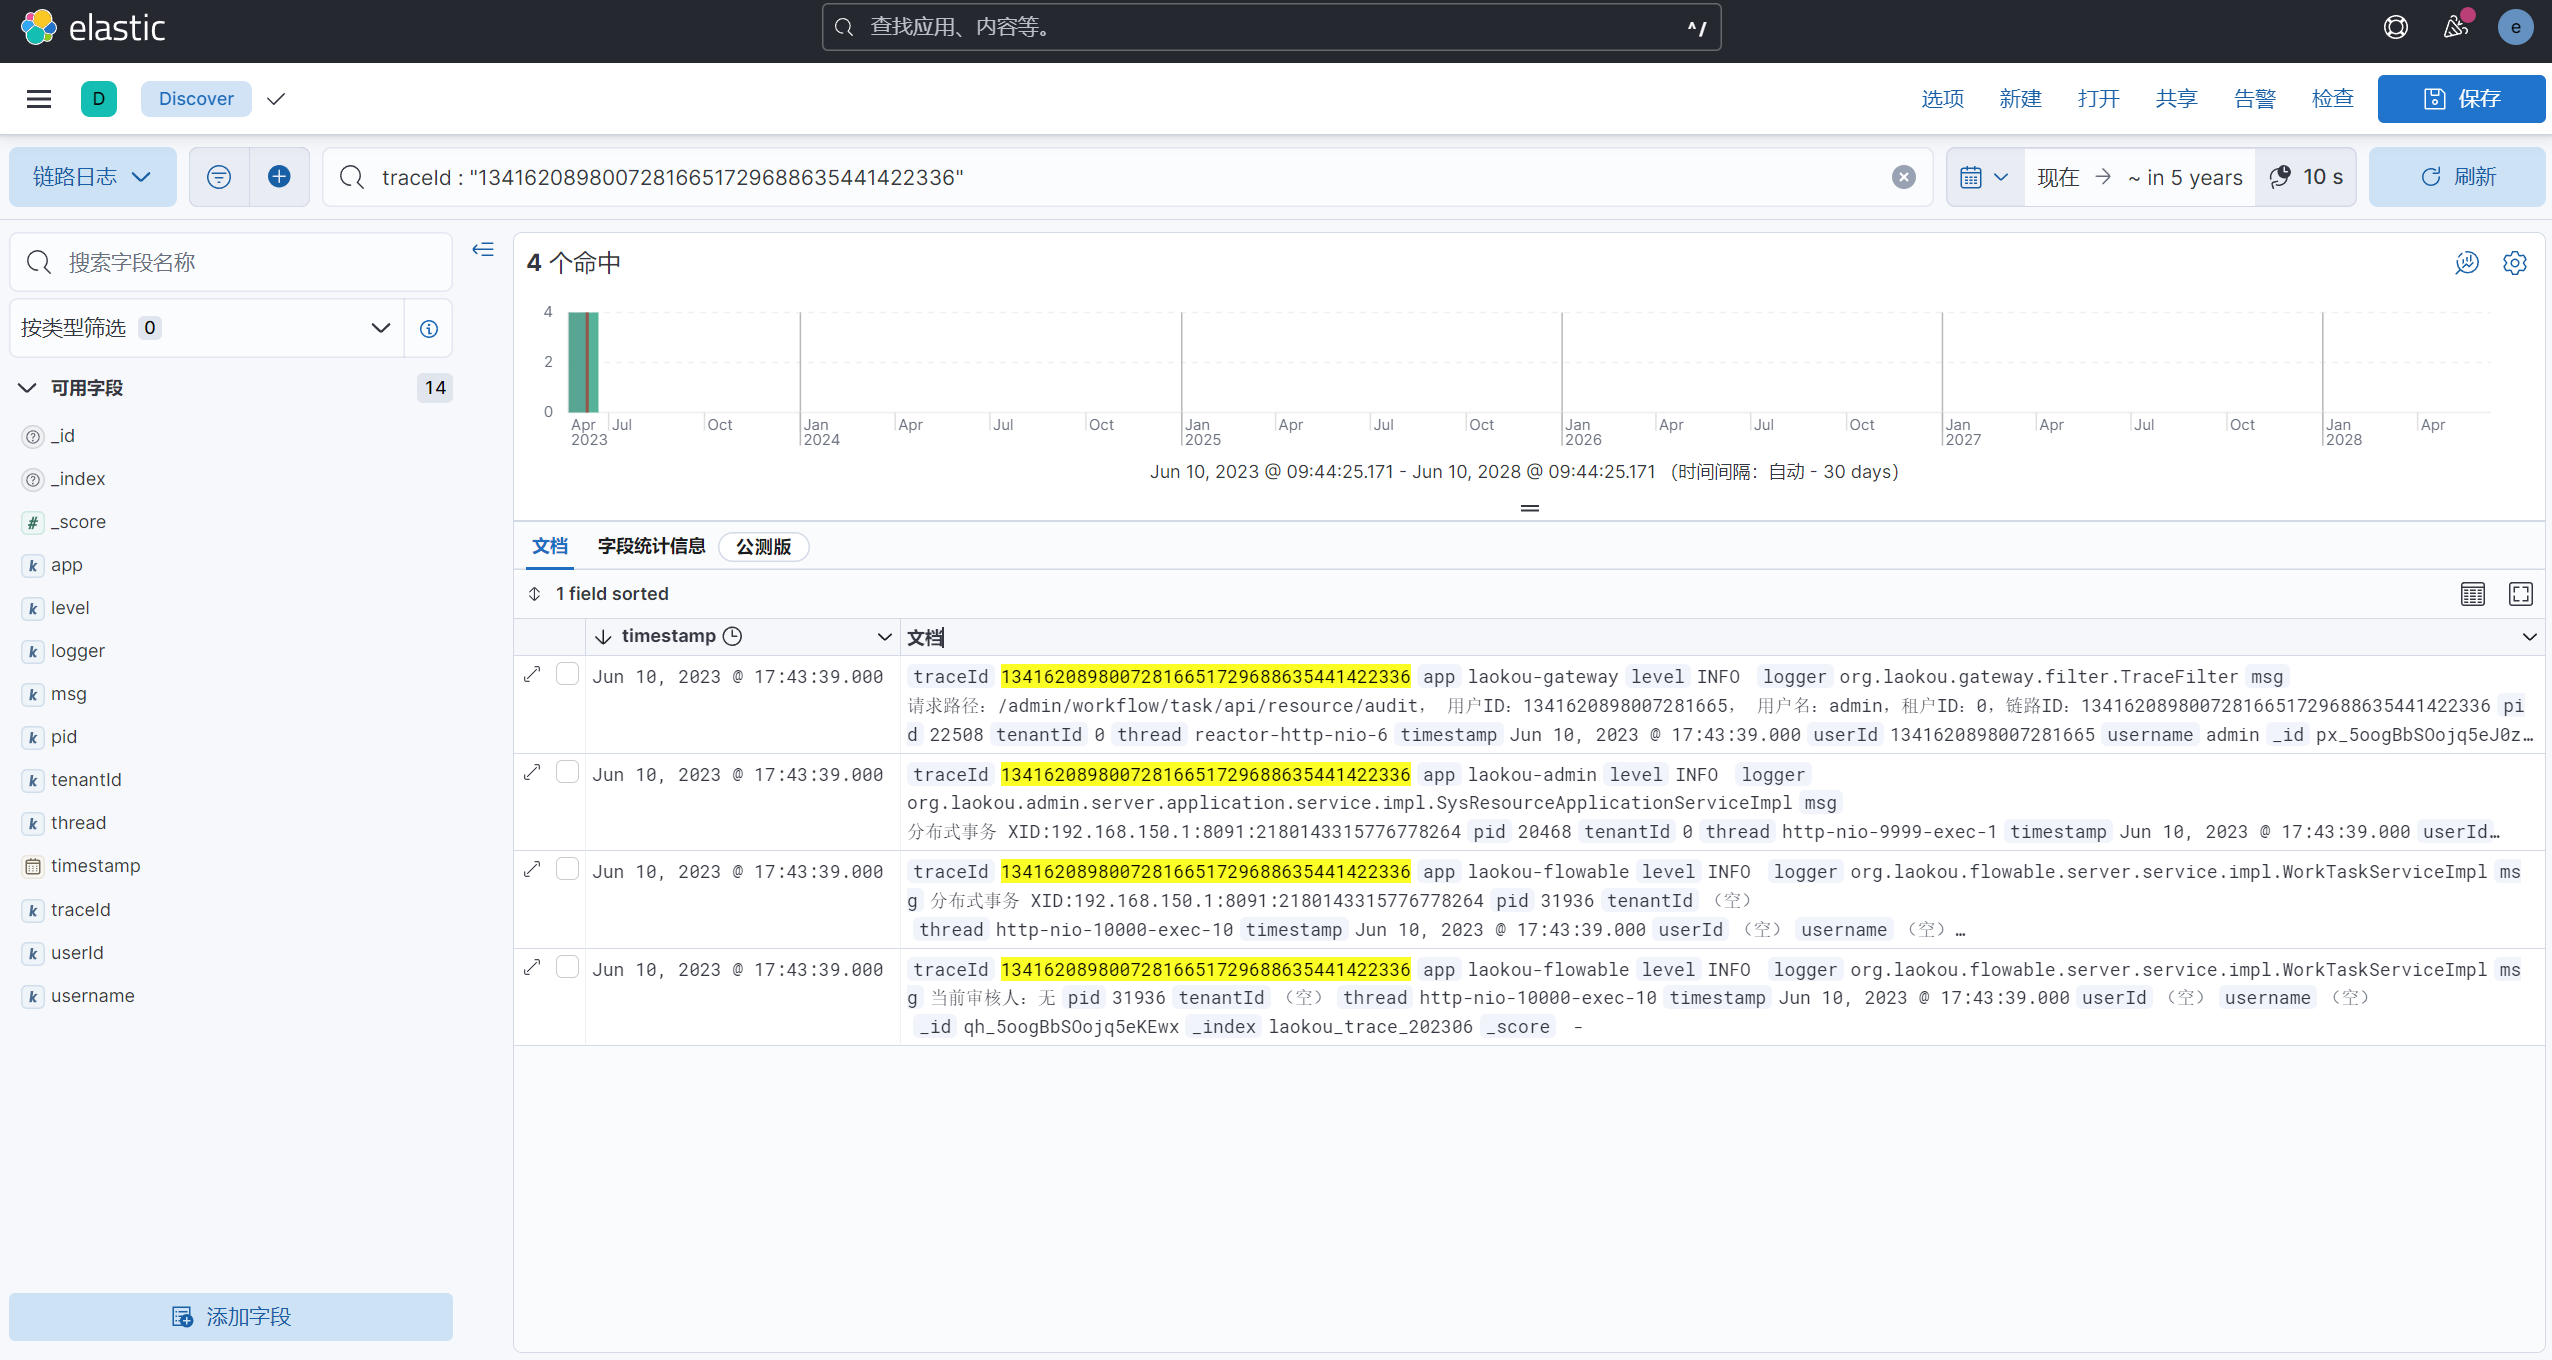Clear the query with the X icon
Image resolution: width=2552 pixels, height=1360 pixels.
tap(1903, 177)
